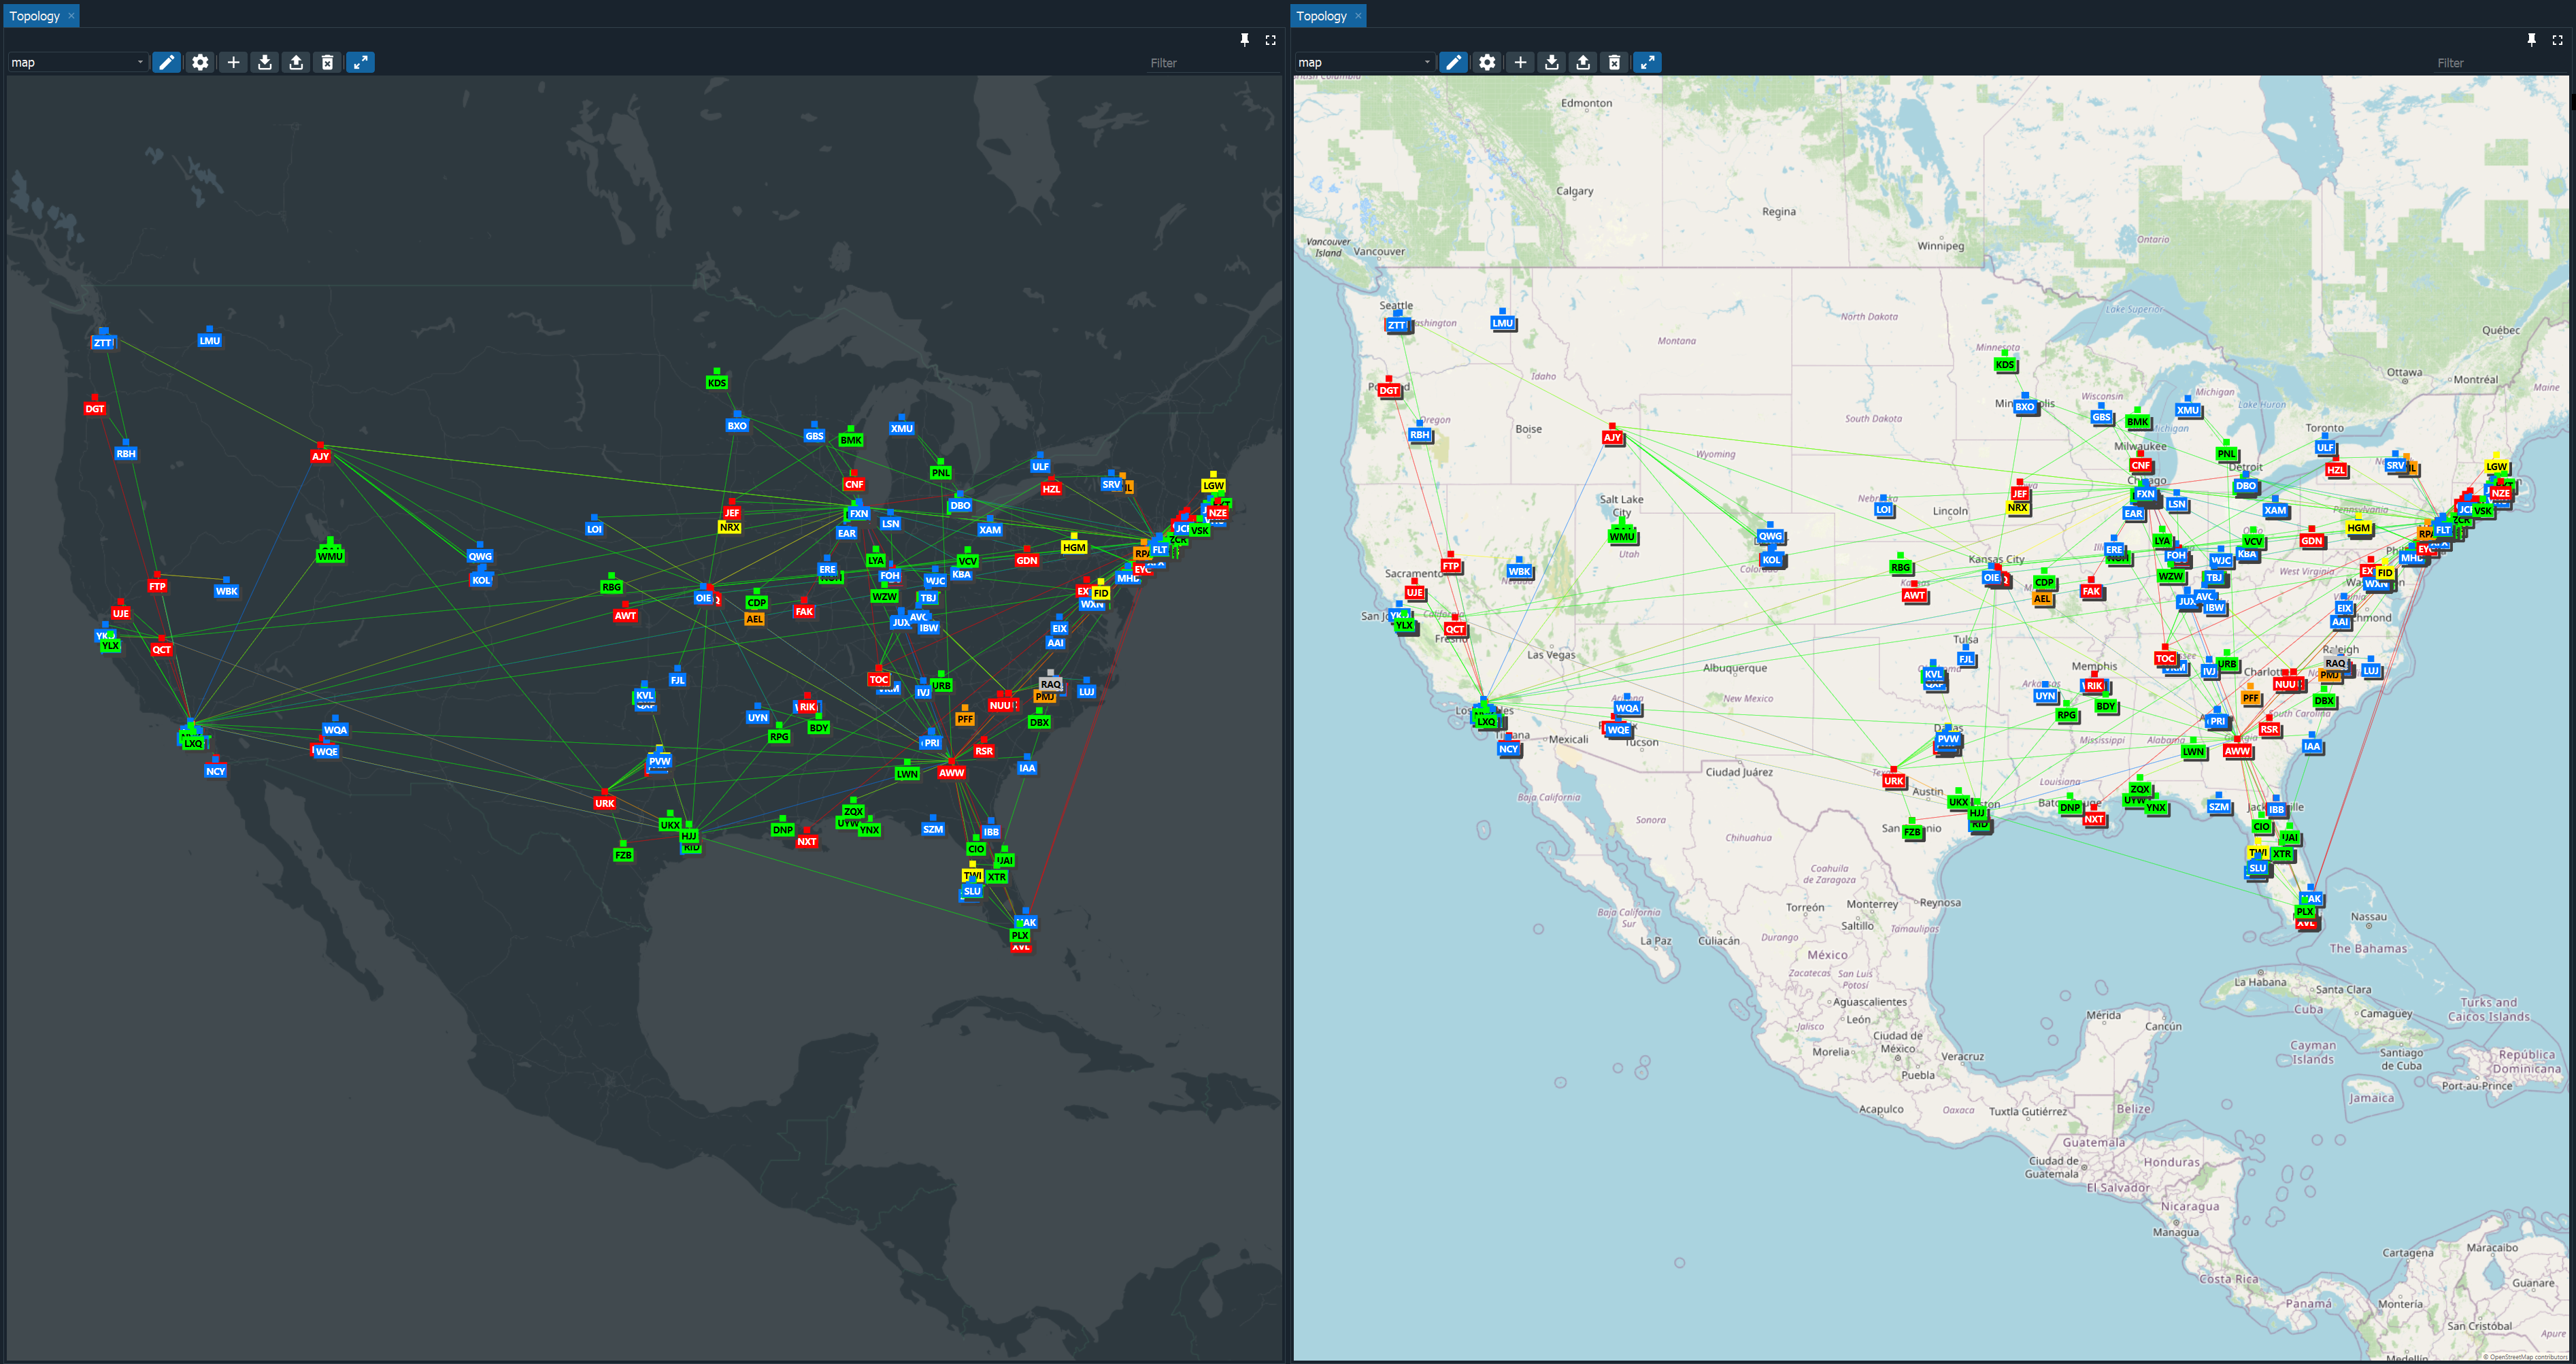Select RBG node on right street map
2576x1364 pixels.
coord(1900,567)
